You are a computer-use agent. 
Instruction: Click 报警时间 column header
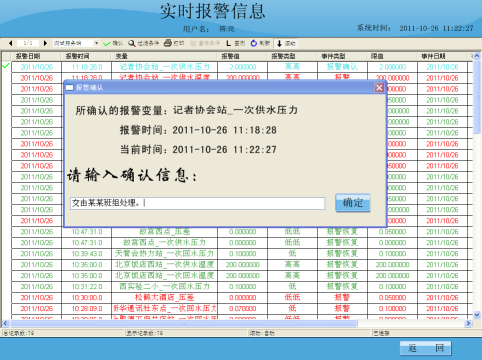(86, 56)
